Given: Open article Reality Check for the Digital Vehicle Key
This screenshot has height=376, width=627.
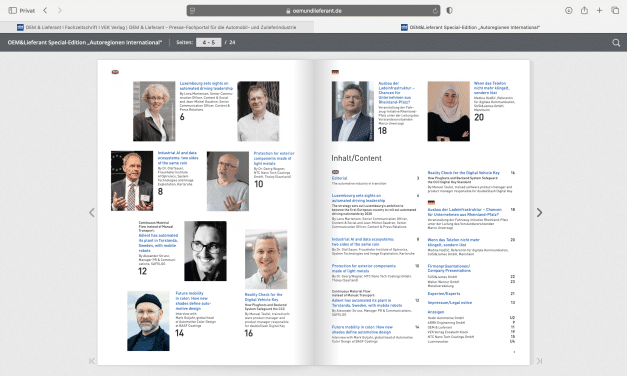Looking at the screenshot, I should 264,297.
